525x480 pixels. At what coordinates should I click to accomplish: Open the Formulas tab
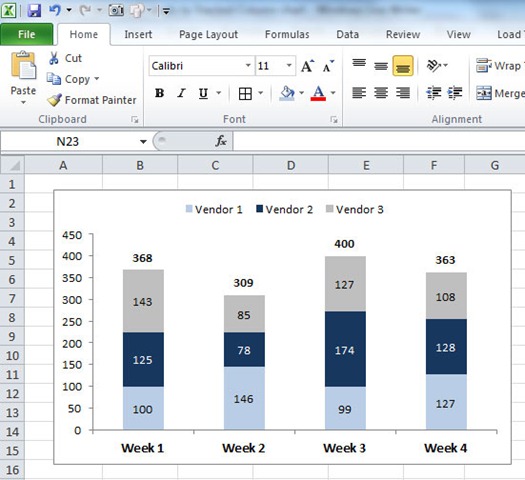(x=287, y=34)
